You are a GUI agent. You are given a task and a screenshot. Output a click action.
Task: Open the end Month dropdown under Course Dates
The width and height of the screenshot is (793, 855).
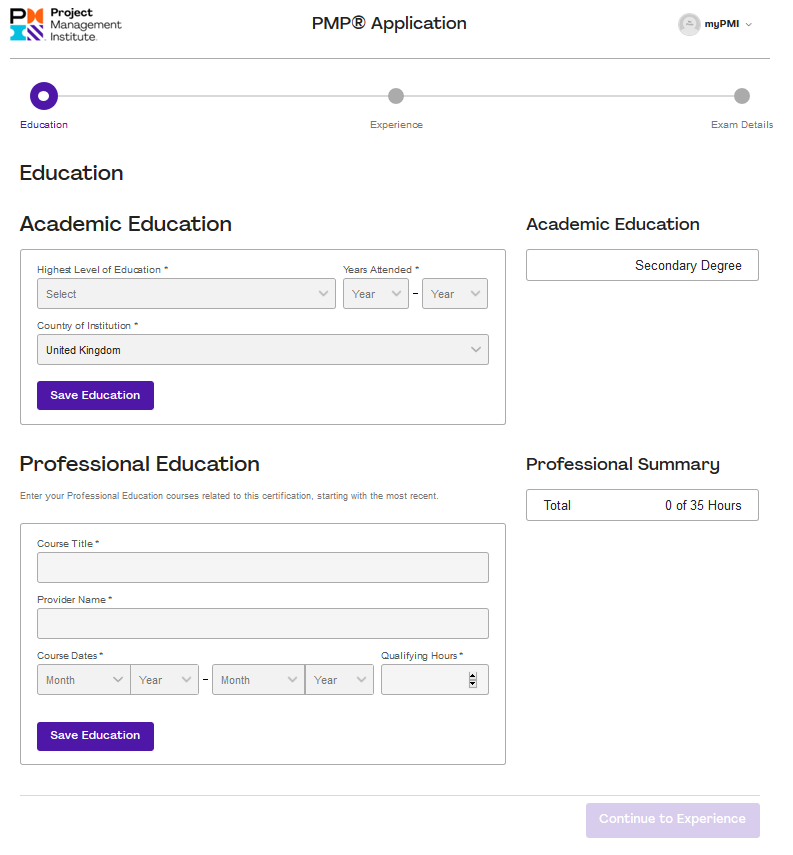click(258, 679)
